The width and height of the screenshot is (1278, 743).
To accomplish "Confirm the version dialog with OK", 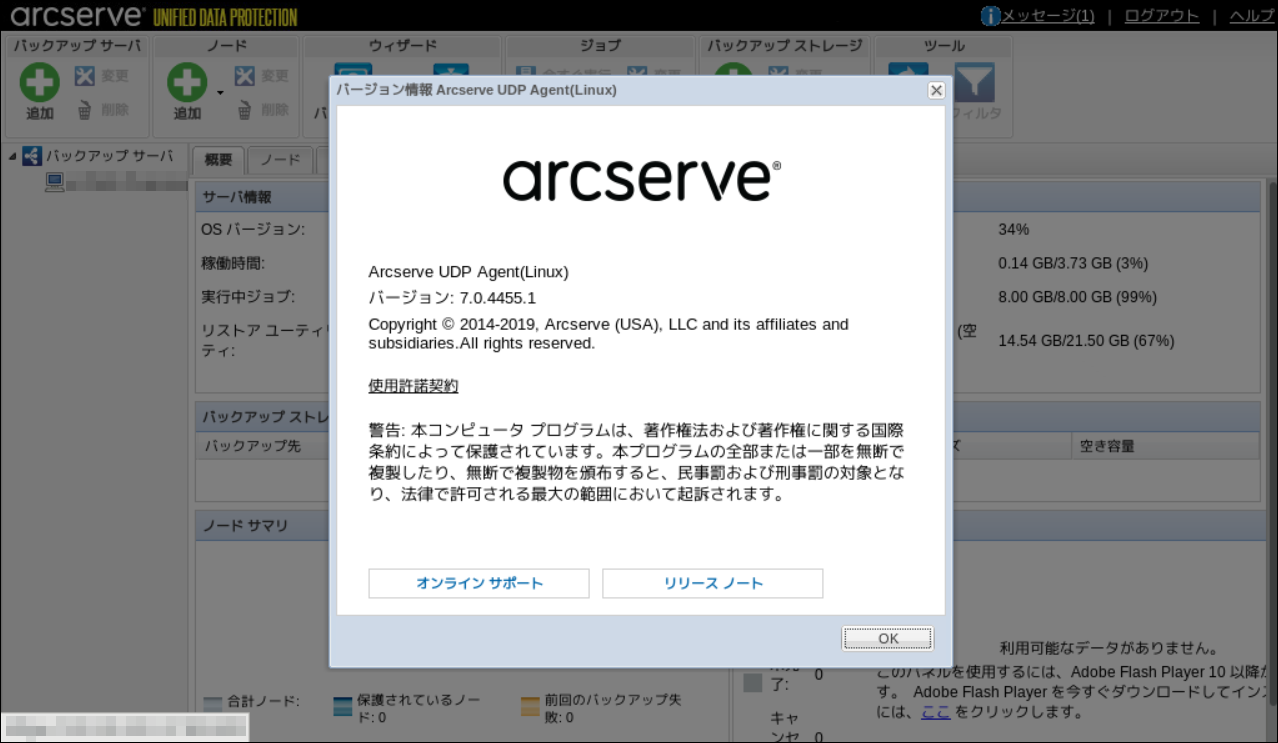I will tap(888, 638).
